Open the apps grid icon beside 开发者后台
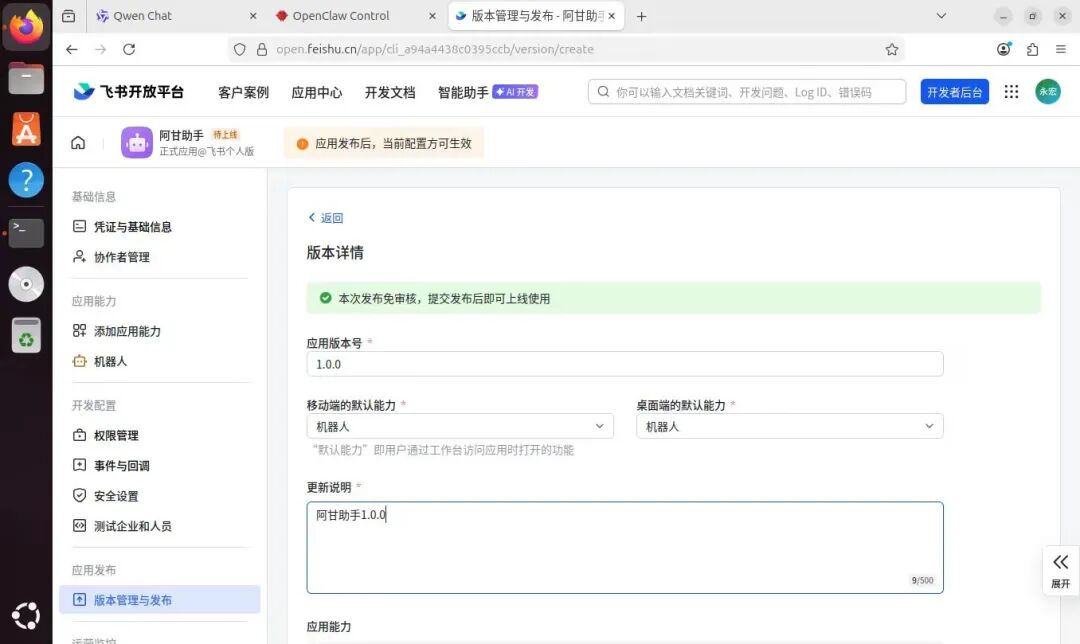Screen dimensions: 1080x644 point(1011,91)
